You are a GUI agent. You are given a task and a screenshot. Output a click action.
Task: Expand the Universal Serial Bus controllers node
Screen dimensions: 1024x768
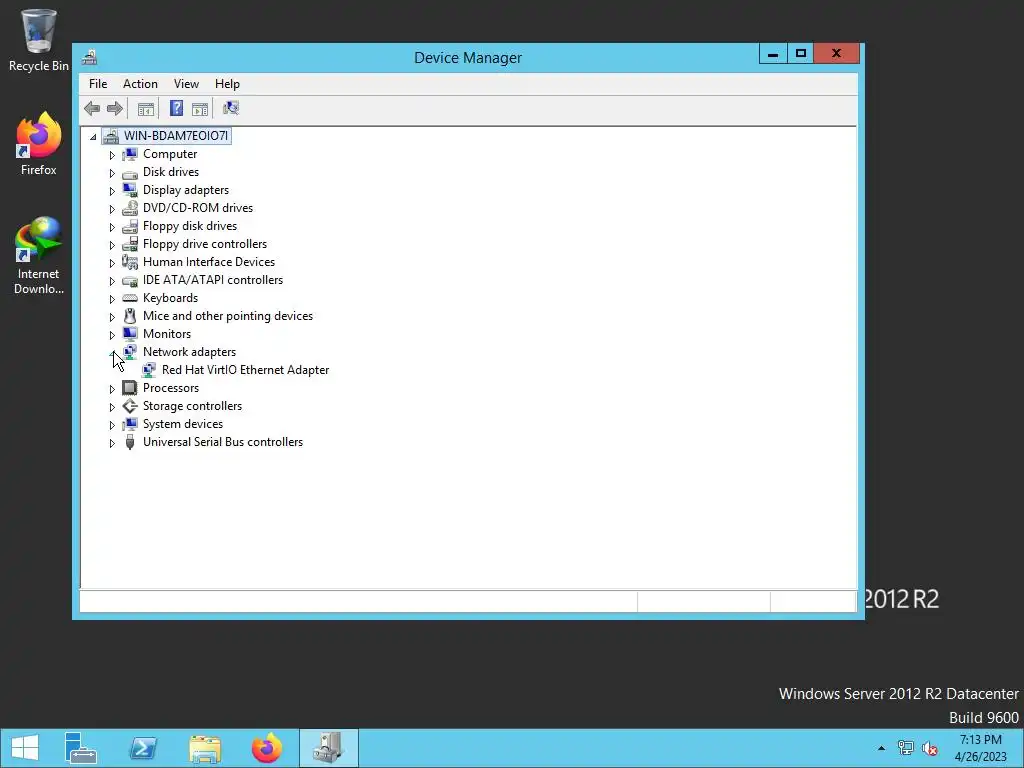point(112,443)
